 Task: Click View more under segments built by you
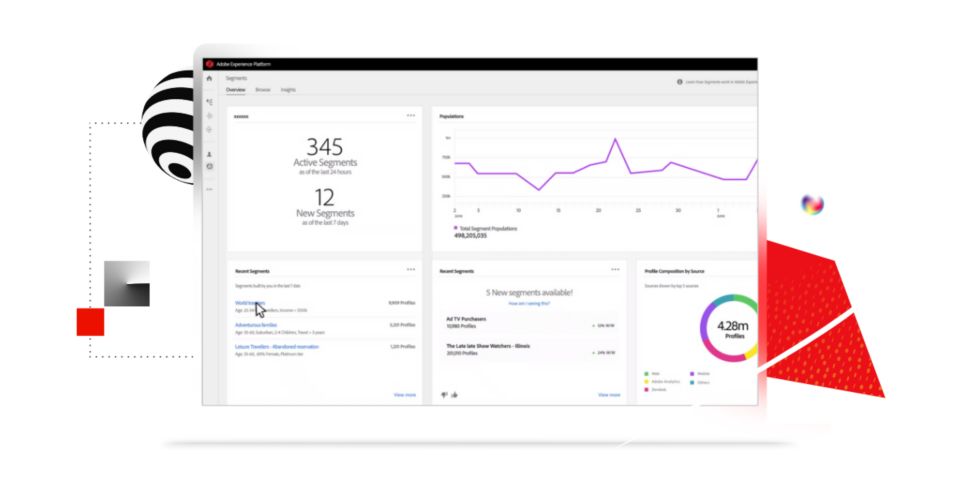click(x=405, y=395)
